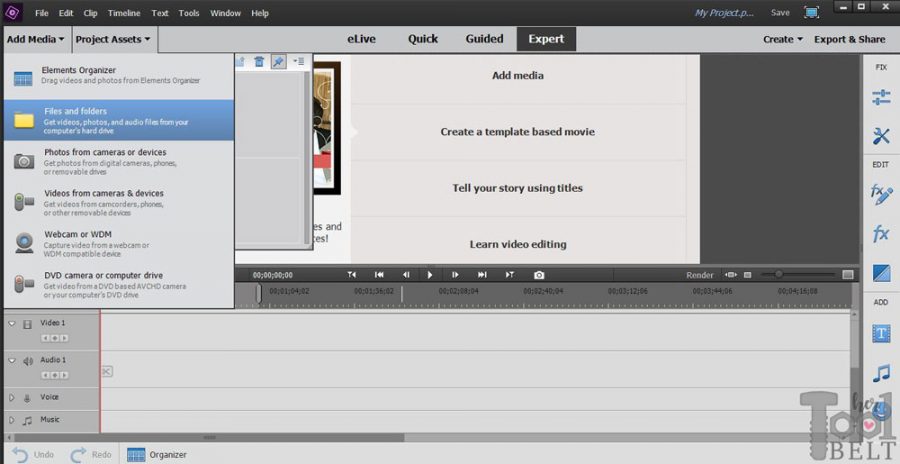Step forward one frame

[x=455, y=275]
